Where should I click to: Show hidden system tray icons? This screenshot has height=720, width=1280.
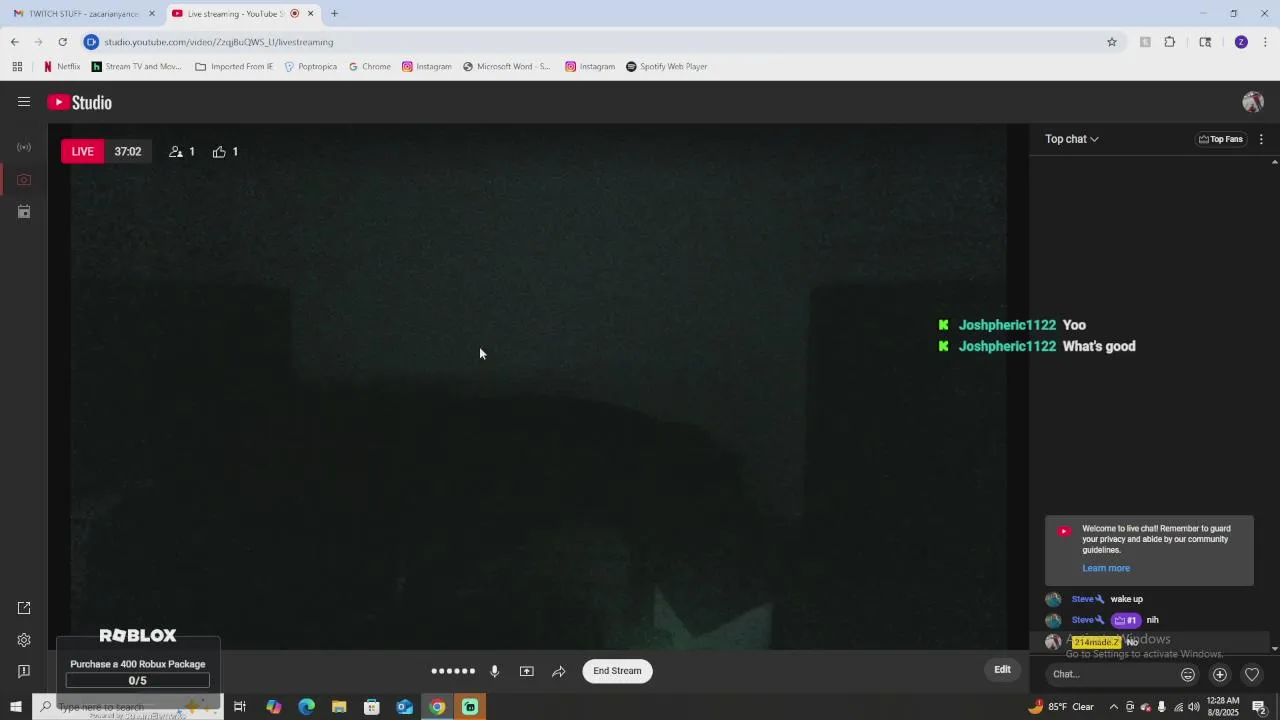[1113, 707]
